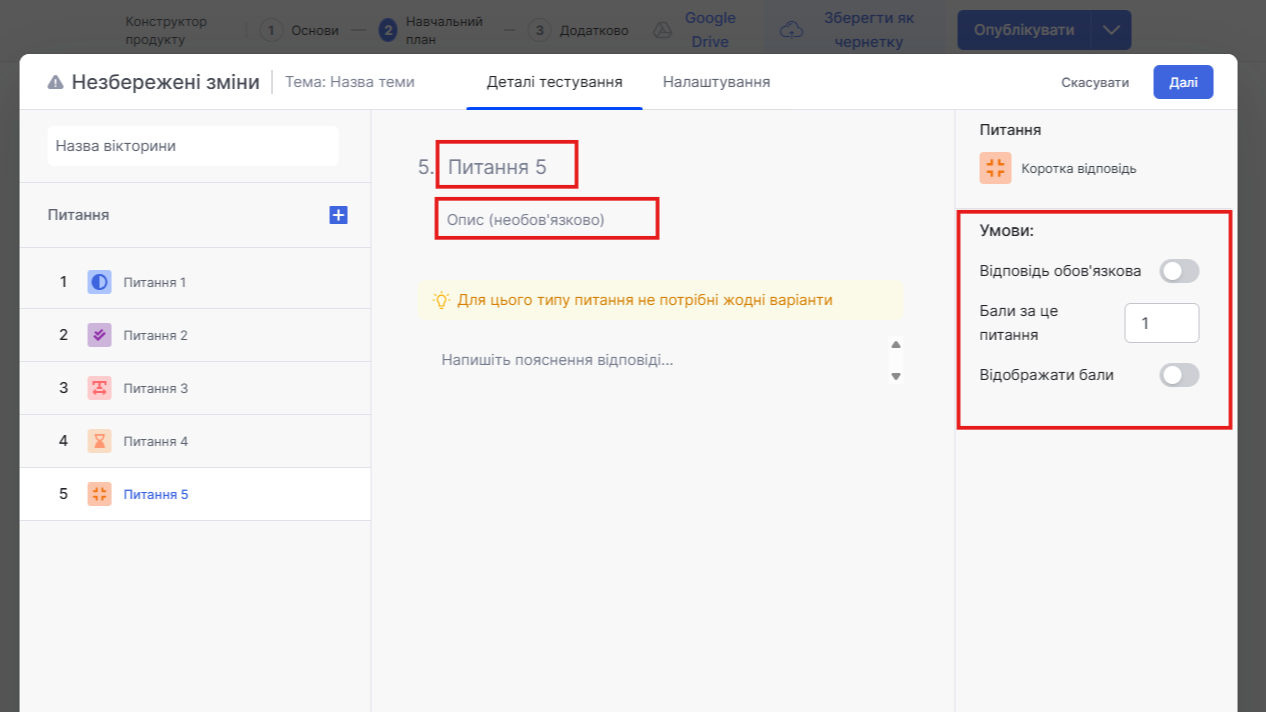Click the Google Drive icon

coord(662,30)
